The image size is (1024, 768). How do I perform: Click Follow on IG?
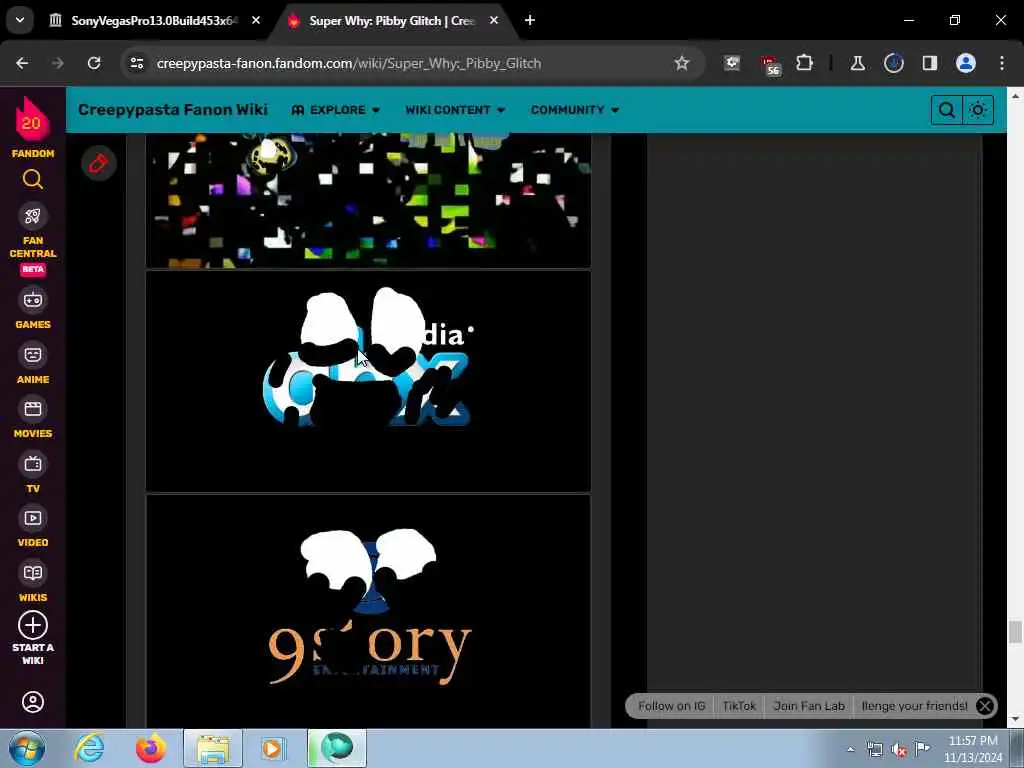tap(671, 706)
